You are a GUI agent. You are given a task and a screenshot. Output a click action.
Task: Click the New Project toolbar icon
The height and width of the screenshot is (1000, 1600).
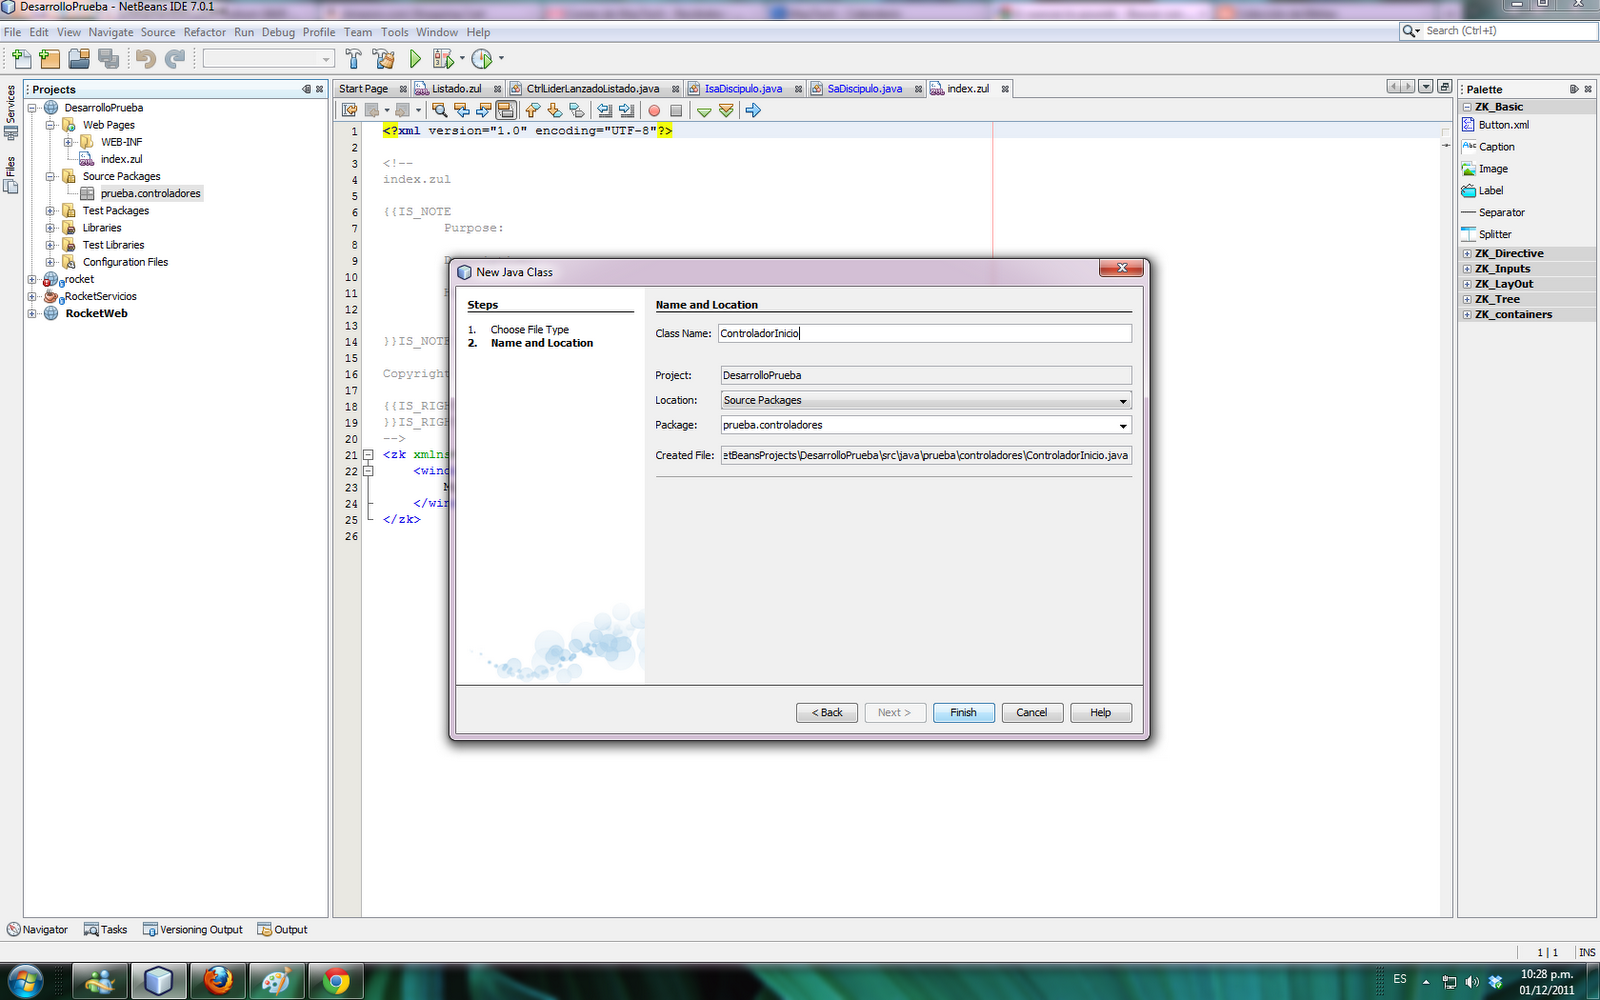point(50,59)
